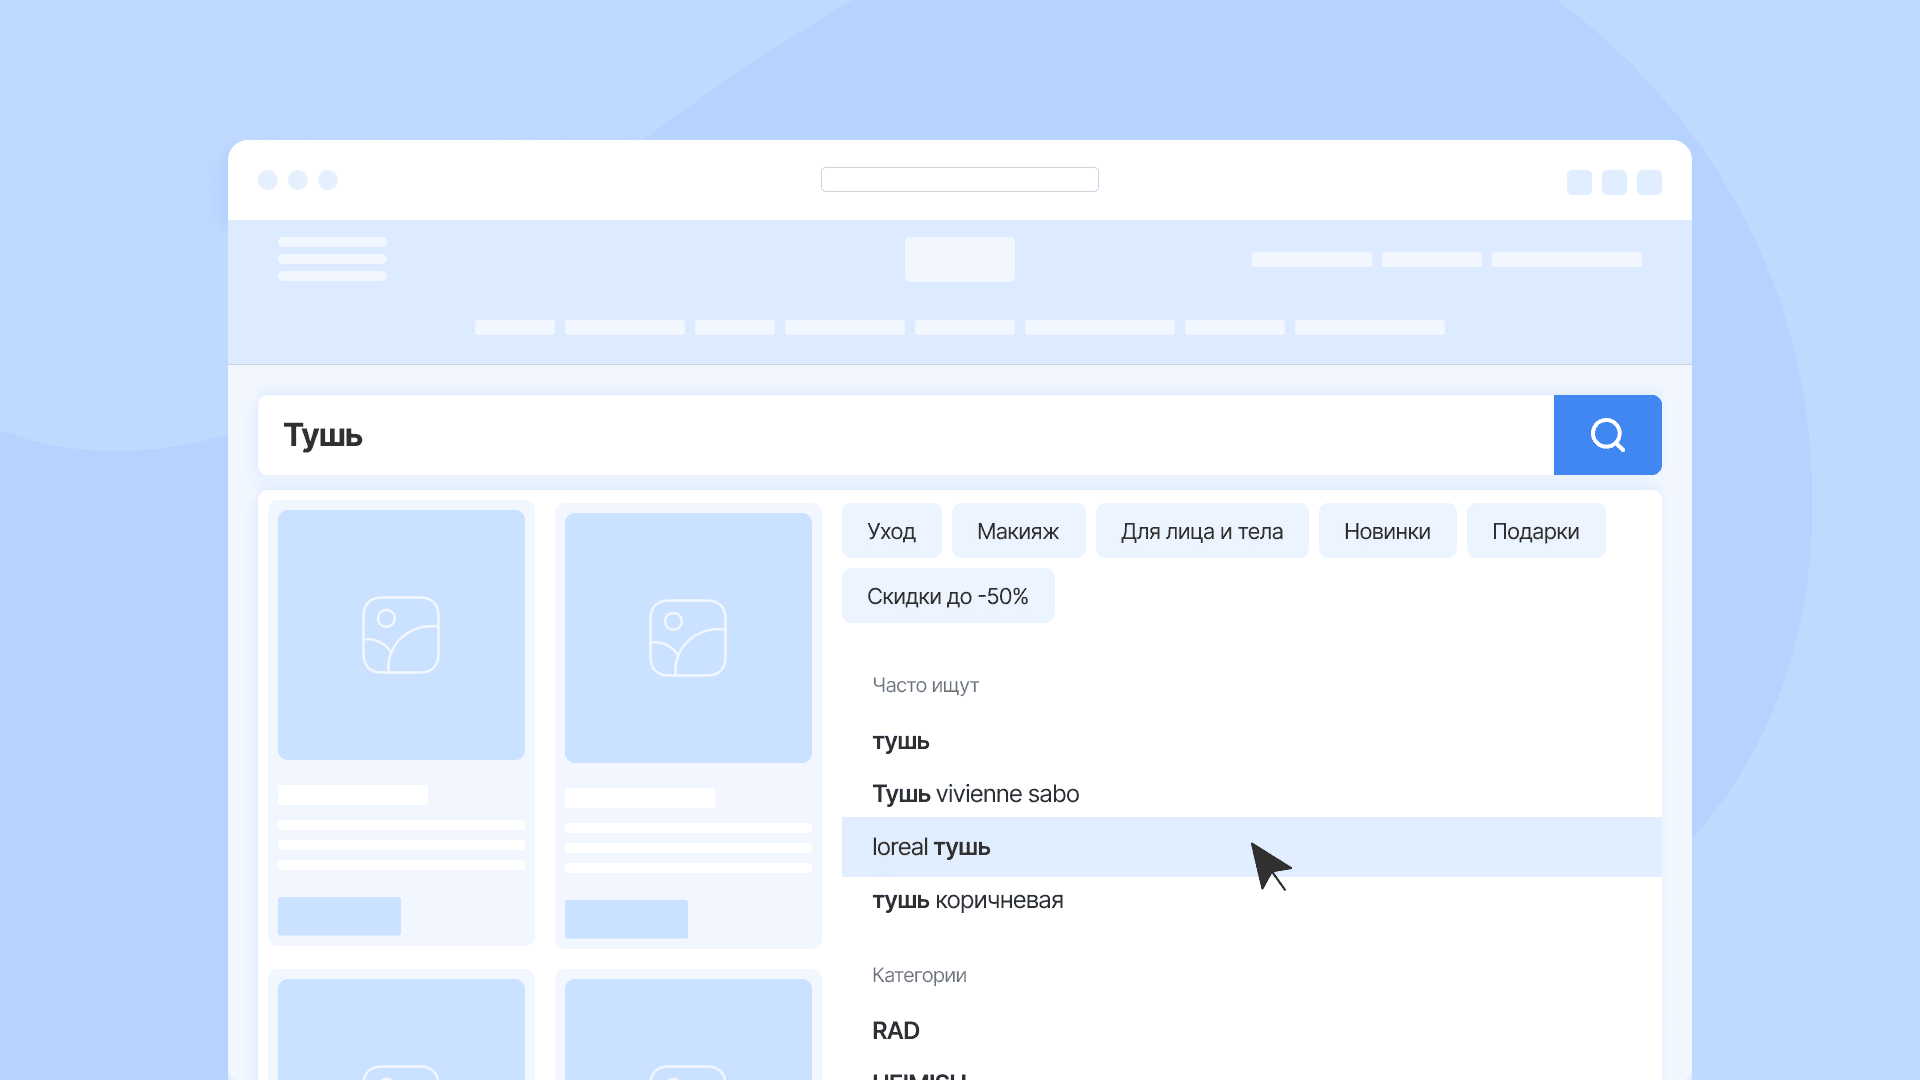Click the blue magnifier search button

(x=1607, y=435)
